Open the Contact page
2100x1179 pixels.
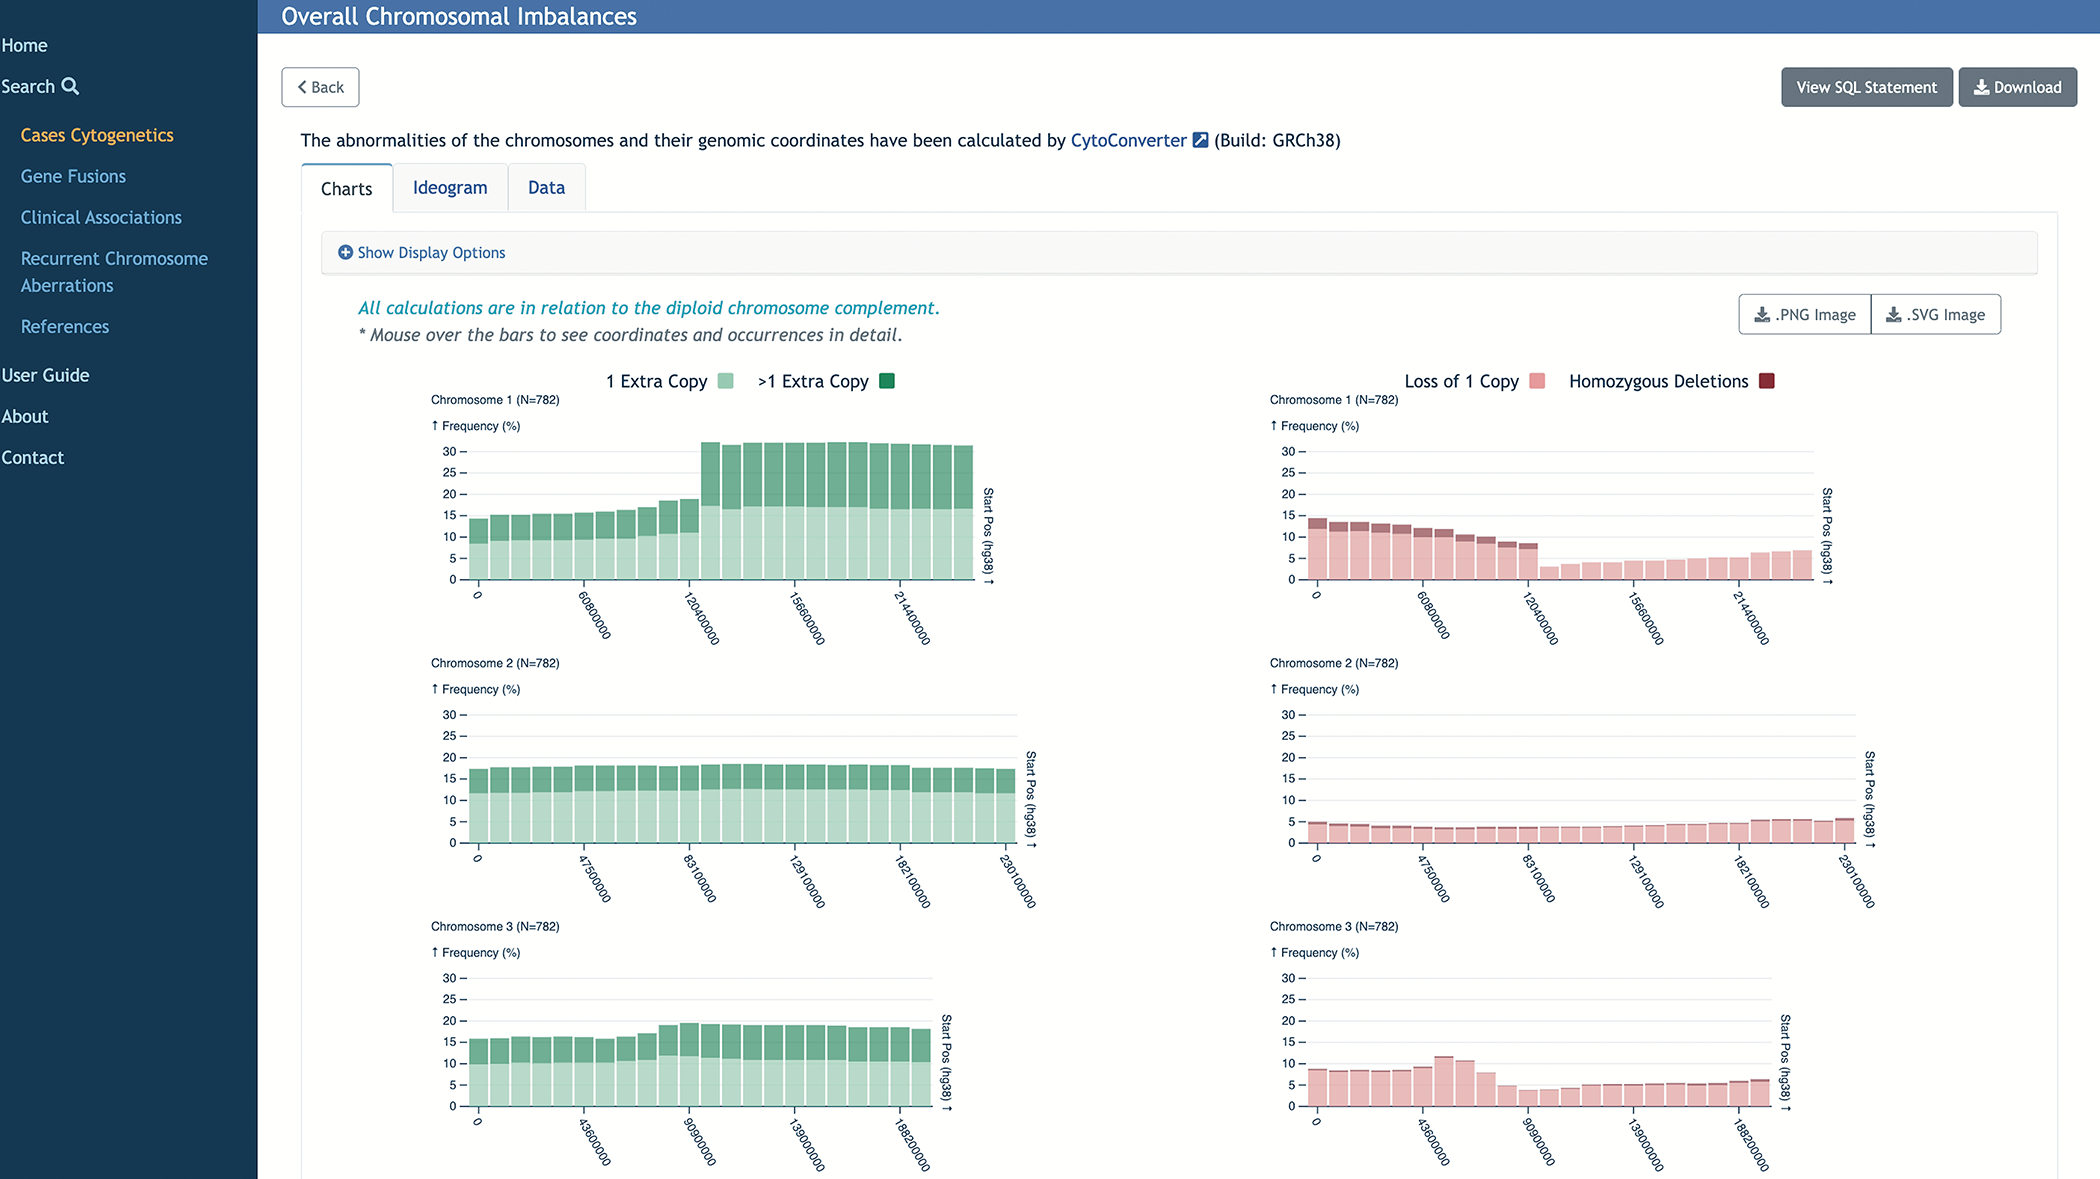click(32, 457)
